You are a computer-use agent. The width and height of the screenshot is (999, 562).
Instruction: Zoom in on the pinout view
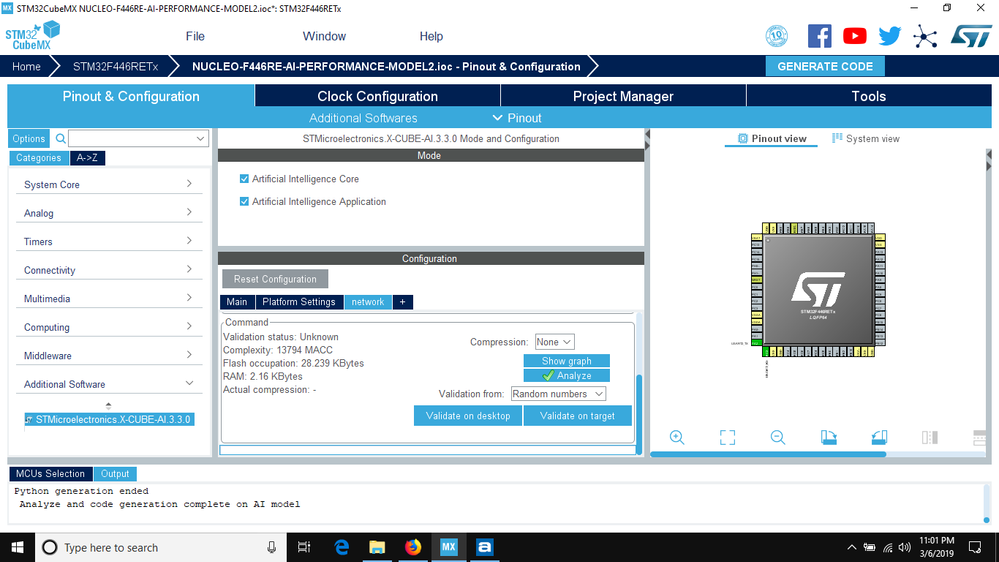[677, 437]
